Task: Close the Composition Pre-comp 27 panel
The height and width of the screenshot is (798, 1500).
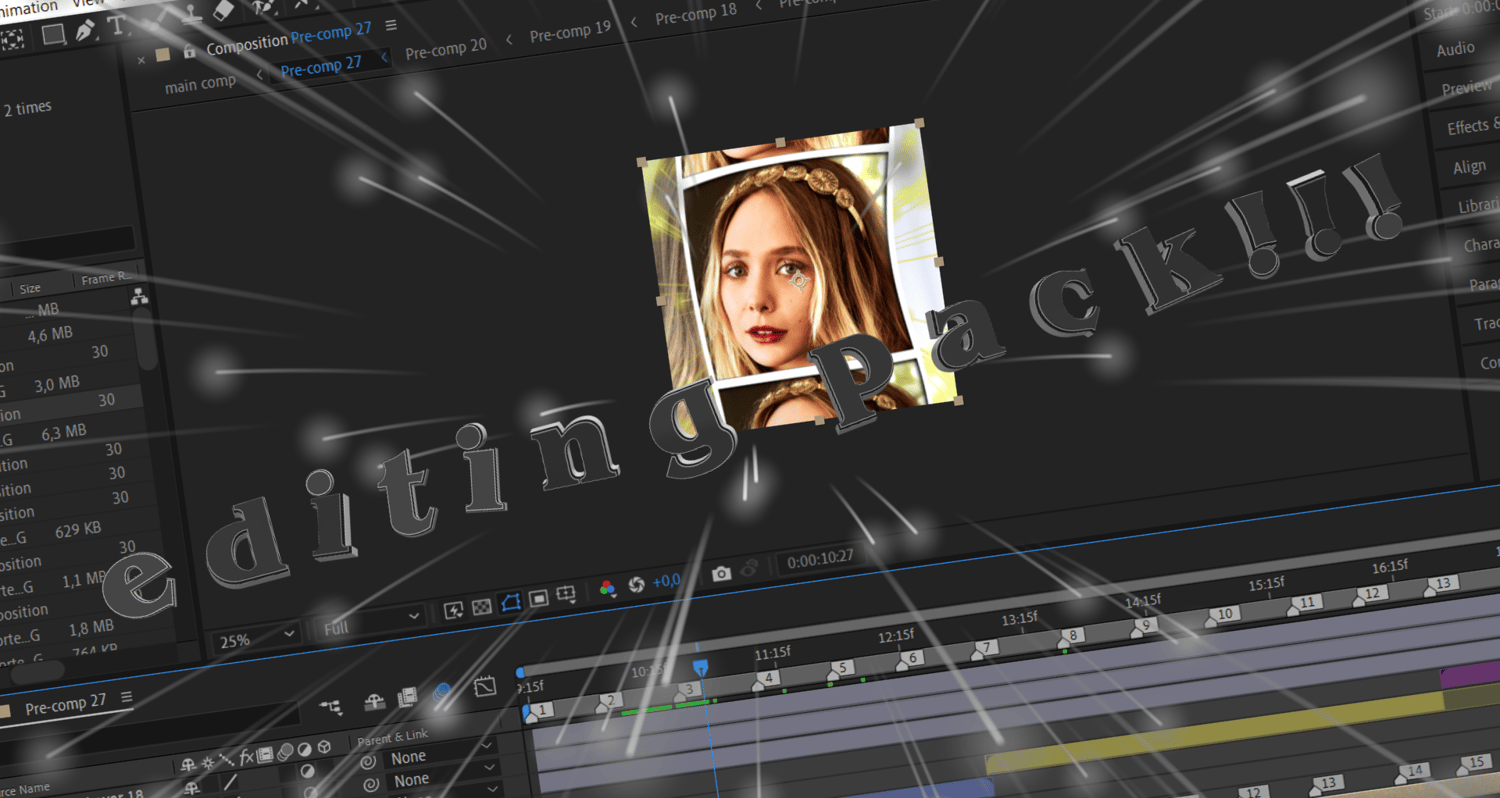Action: coord(141,60)
